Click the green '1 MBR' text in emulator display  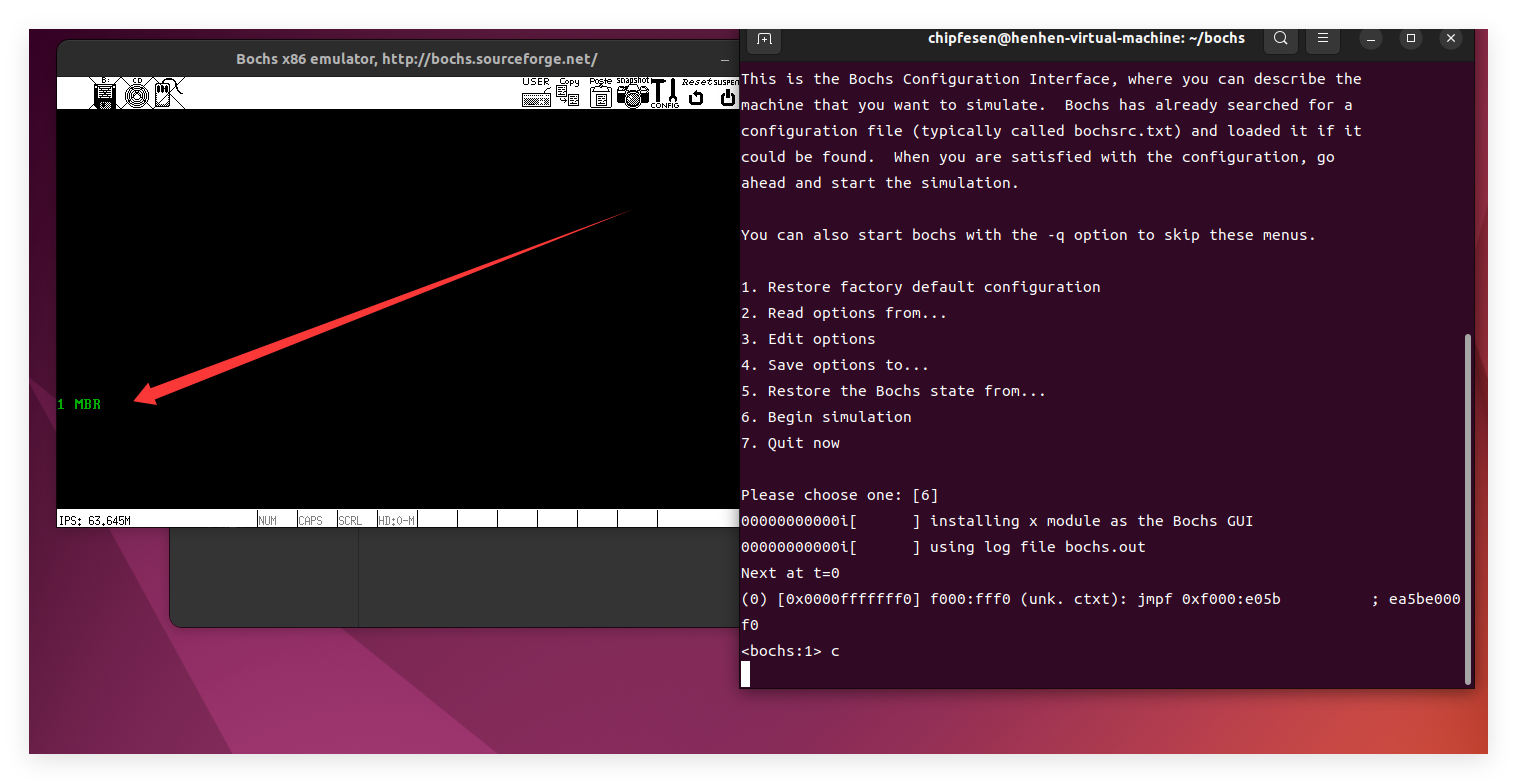(x=79, y=405)
